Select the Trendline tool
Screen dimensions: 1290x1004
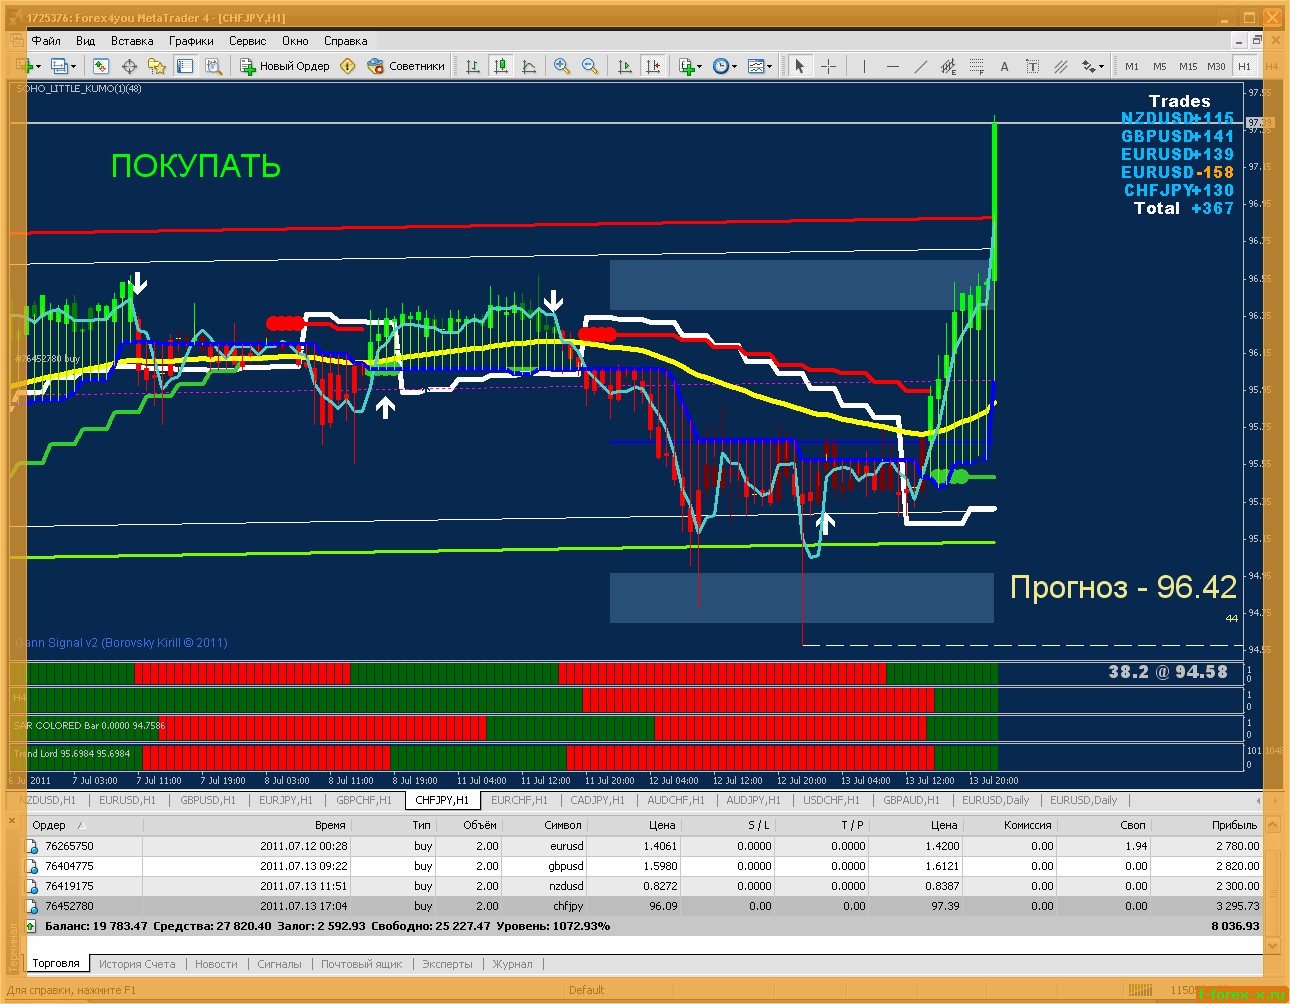pyautogui.click(x=920, y=66)
